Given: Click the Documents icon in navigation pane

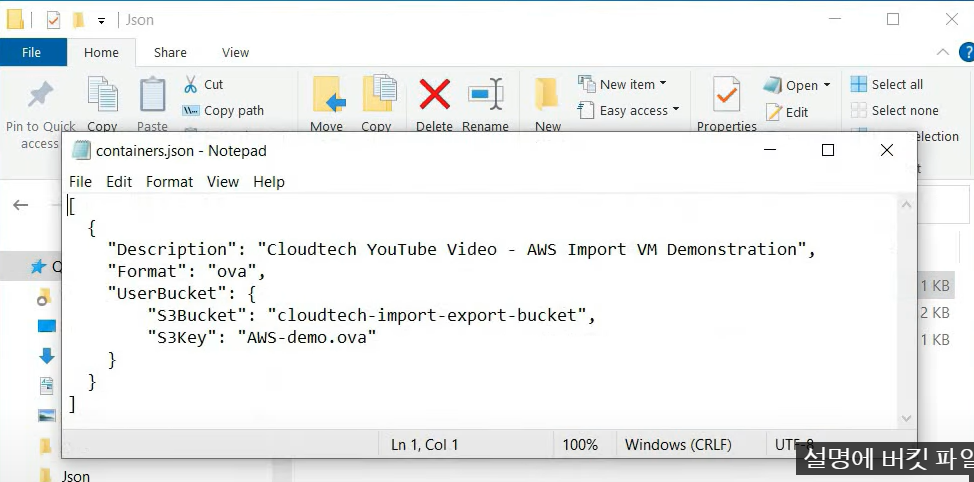Looking at the screenshot, I should coord(47,386).
